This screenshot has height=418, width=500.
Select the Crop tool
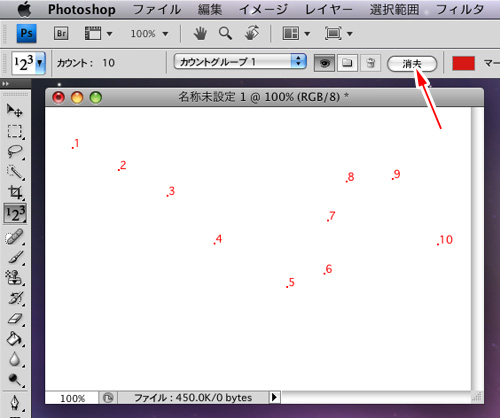tap(15, 192)
